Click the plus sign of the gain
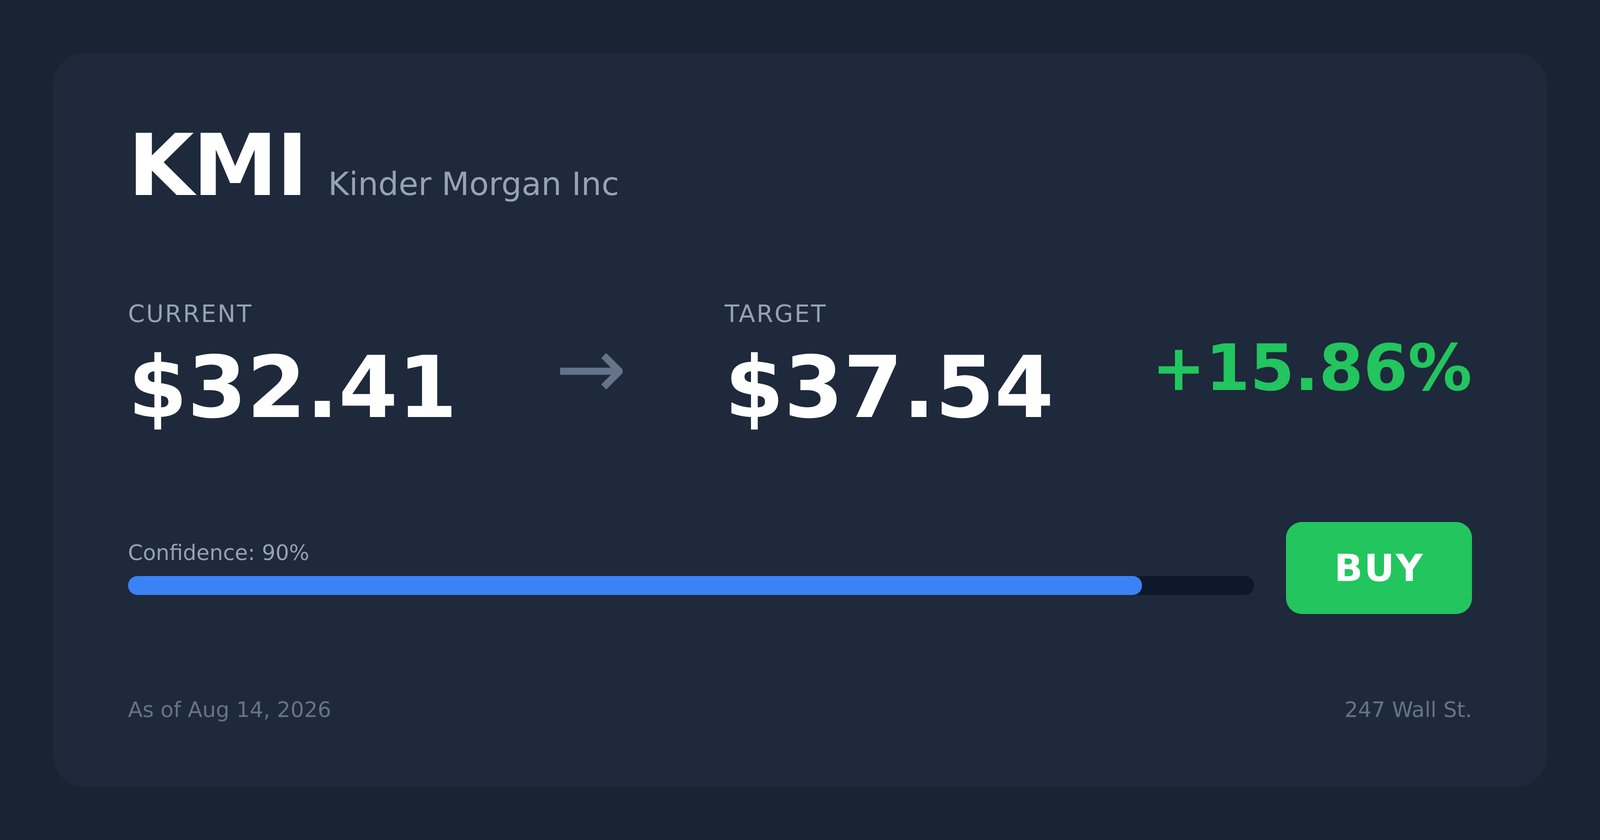Screen dimensions: 1600x840 (x=1178, y=369)
